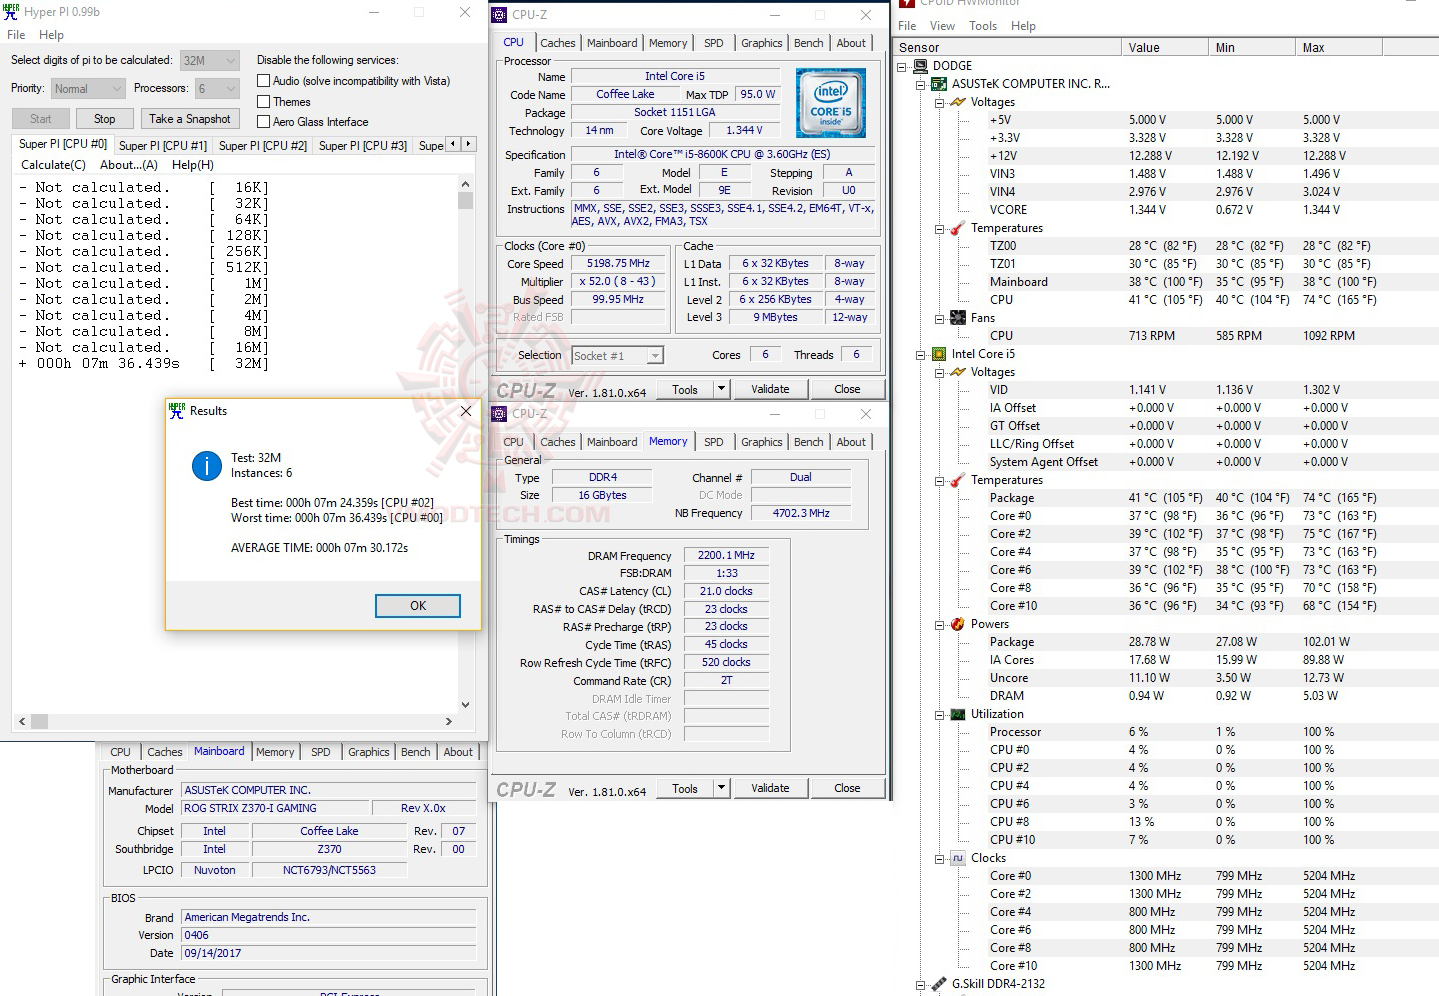Collapse the Fans node in HWMonitor
The width and height of the screenshot is (1439, 996).
click(x=940, y=319)
